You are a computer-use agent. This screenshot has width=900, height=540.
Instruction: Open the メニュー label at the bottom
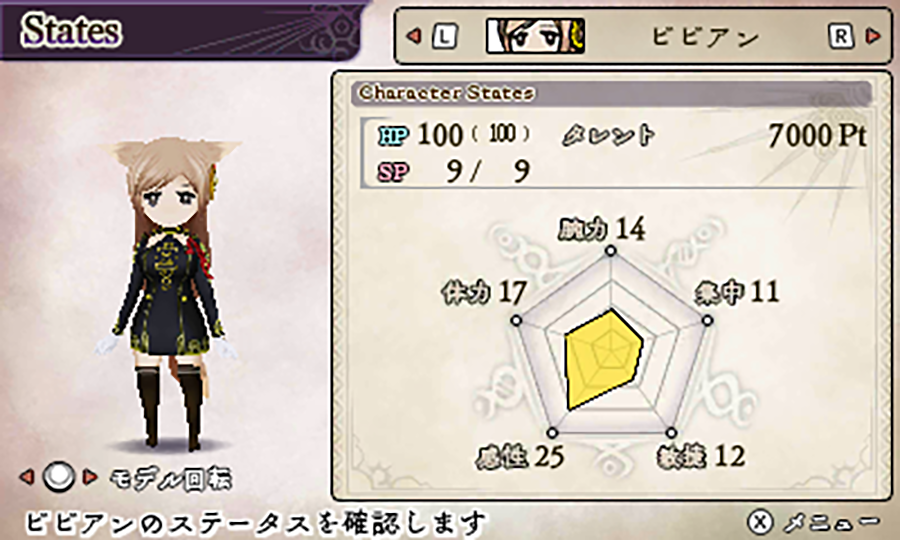[x=831, y=522]
